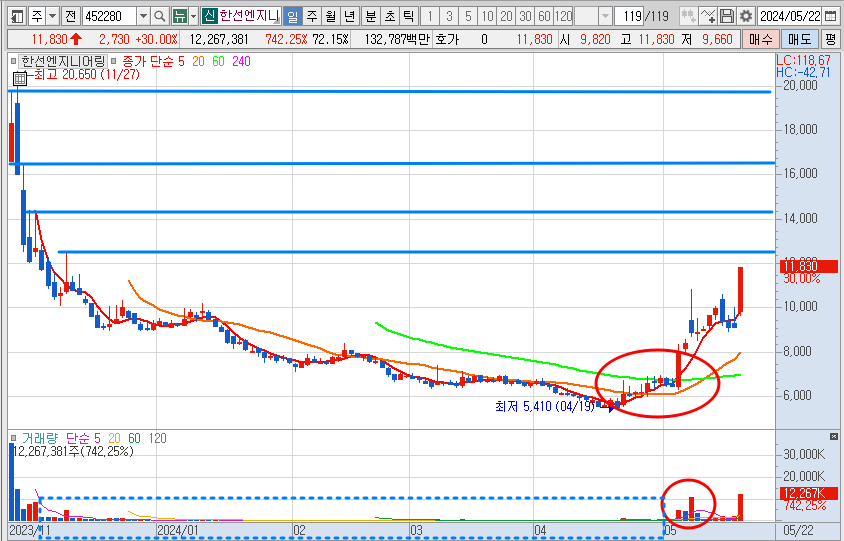Click the 매수 buy button
Viewport: 844px width, 541px height.
(x=761, y=39)
